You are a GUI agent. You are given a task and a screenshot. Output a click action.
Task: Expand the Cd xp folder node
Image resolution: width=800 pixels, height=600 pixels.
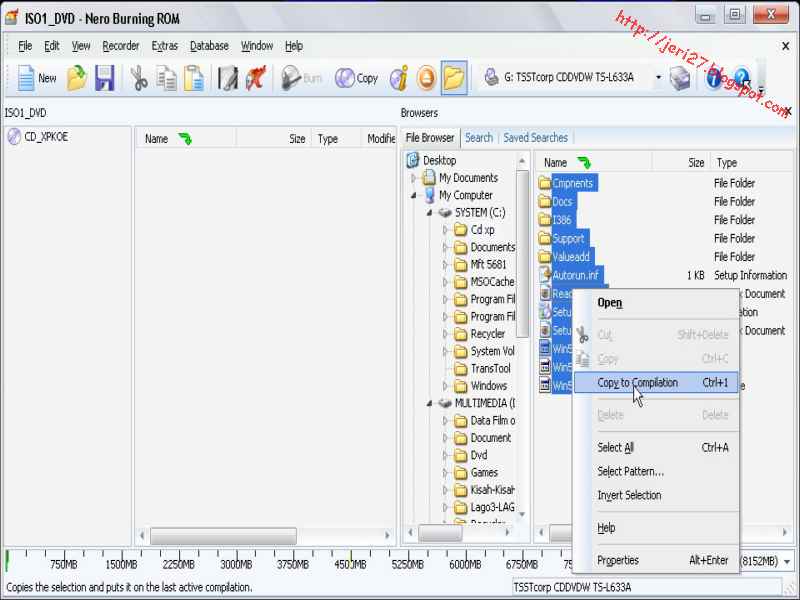[445, 230]
